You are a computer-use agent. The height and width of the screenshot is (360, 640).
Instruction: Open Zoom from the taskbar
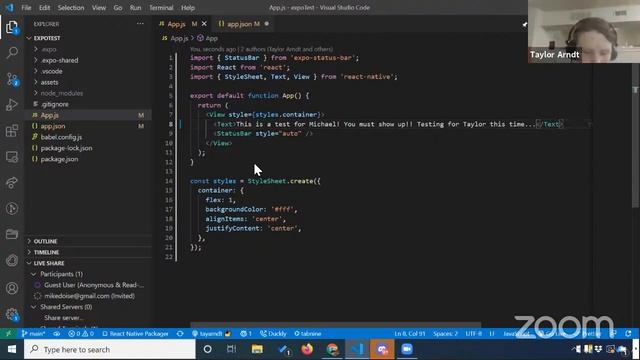[407, 349]
